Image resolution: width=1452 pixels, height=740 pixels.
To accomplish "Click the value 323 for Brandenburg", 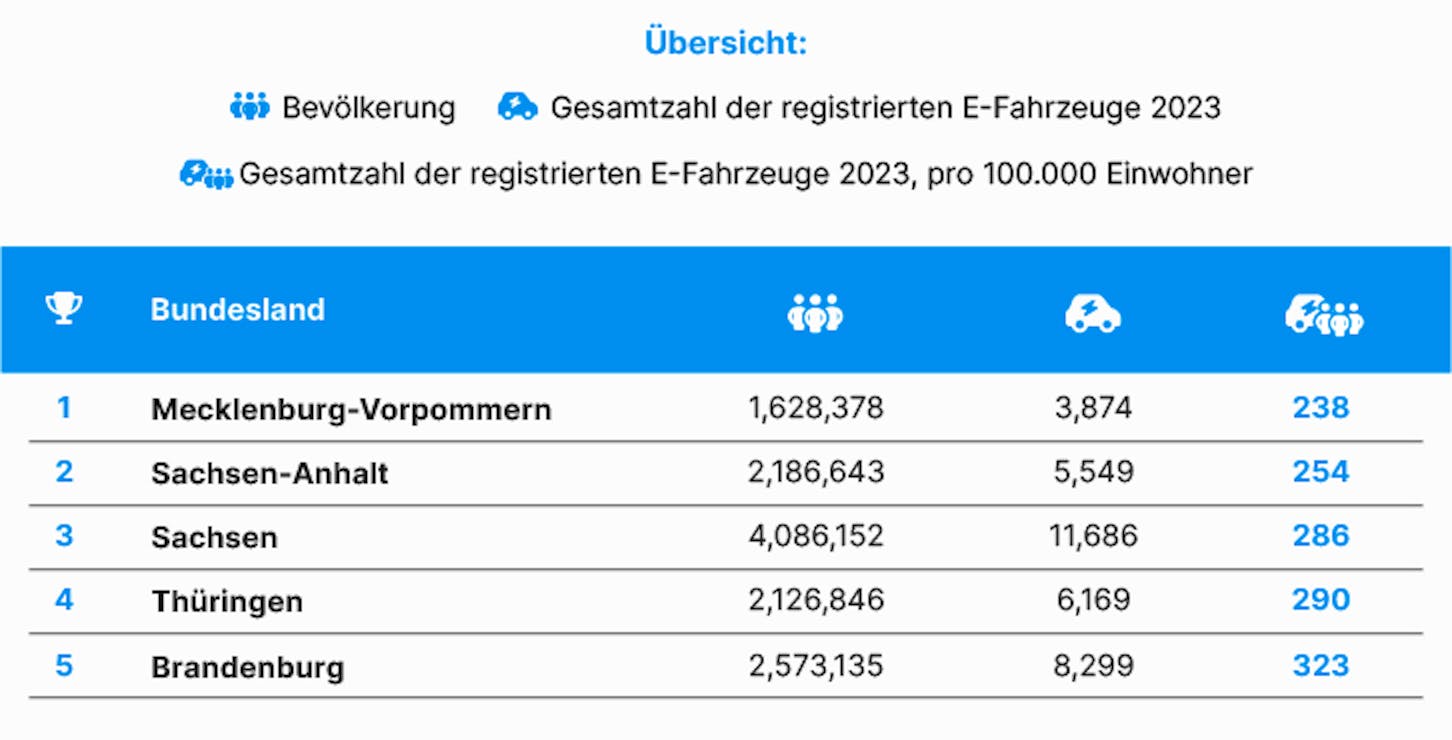I will tap(1321, 665).
